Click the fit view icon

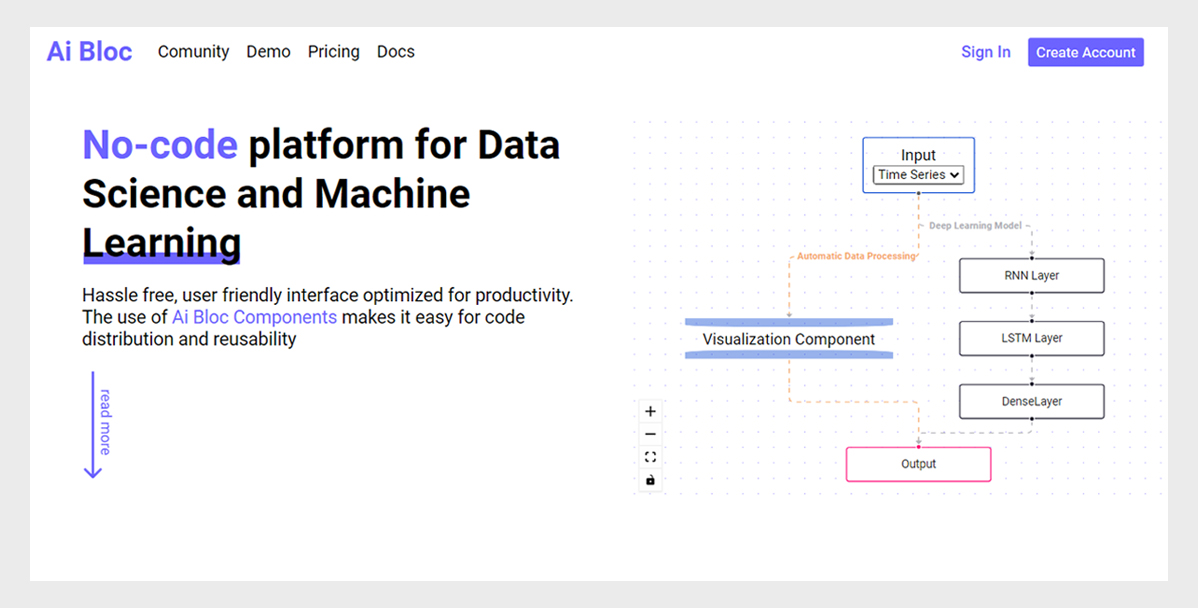[650, 457]
